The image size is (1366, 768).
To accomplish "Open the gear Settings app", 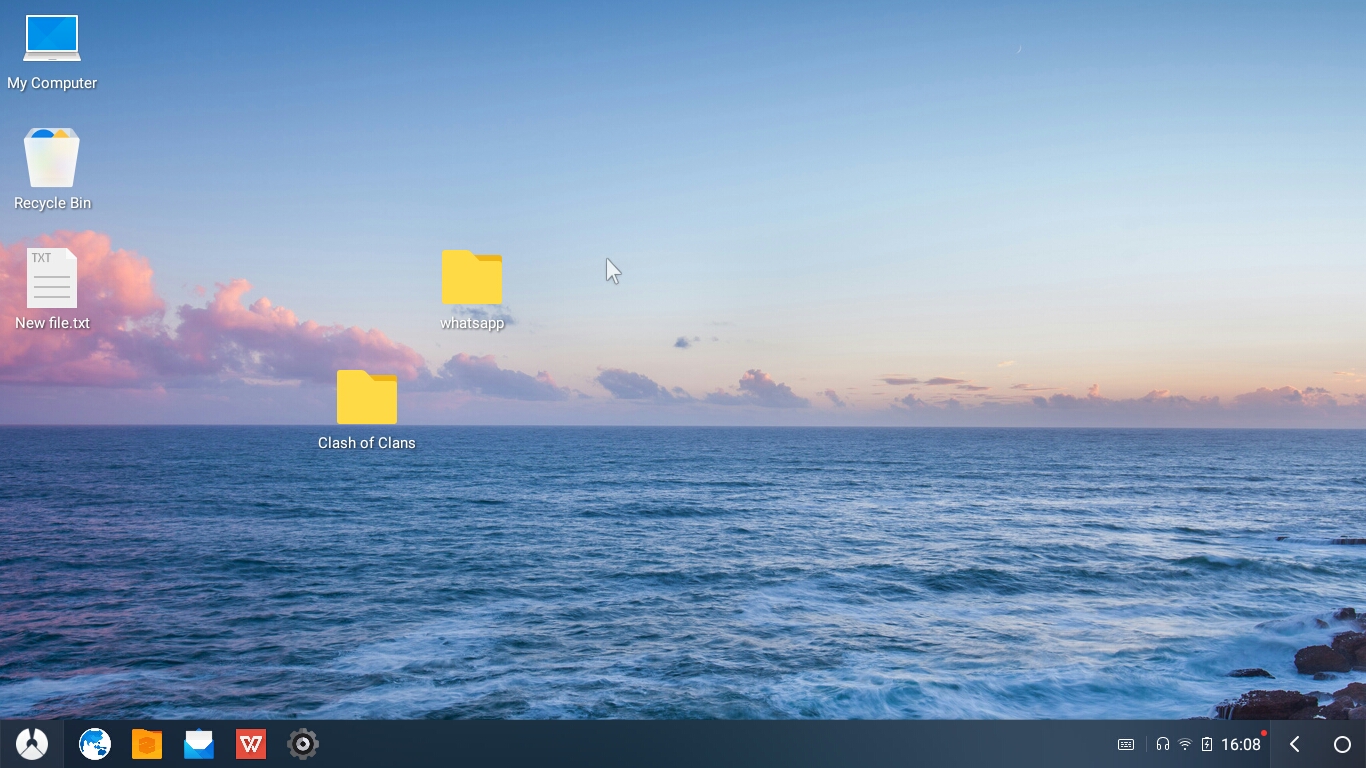I will pos(303,744).
